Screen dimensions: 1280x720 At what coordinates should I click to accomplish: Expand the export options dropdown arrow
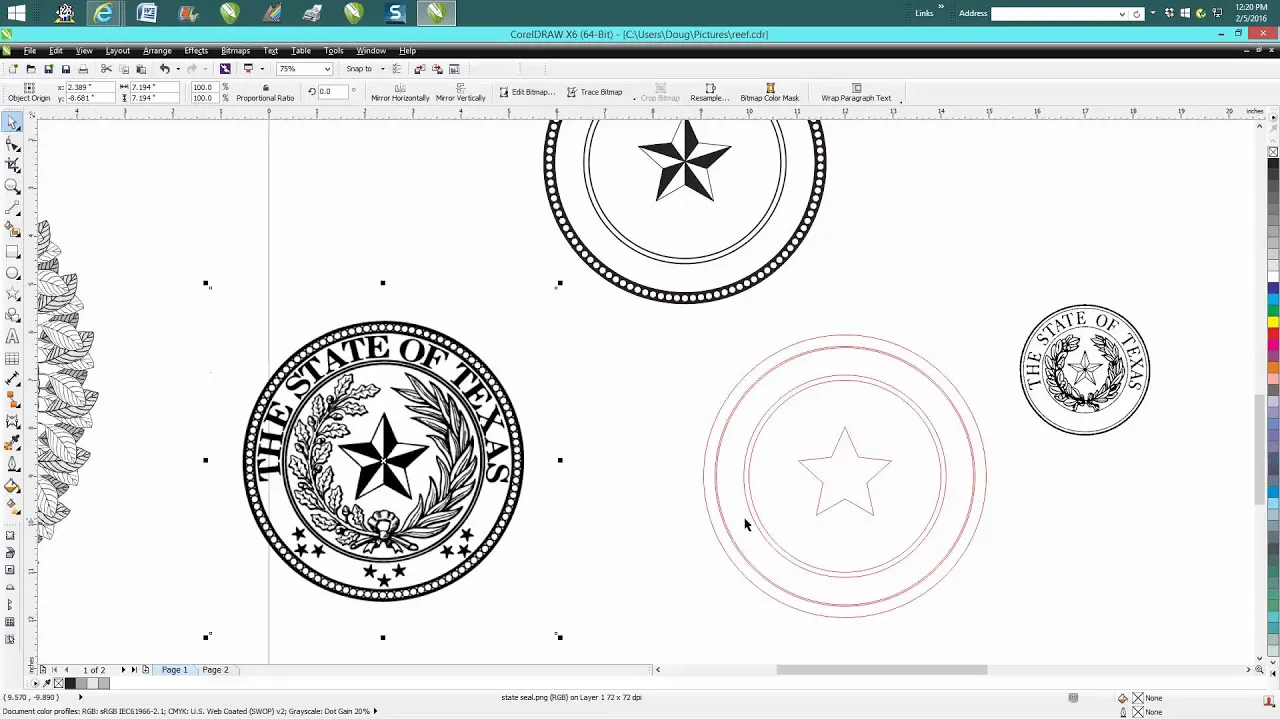262,69
